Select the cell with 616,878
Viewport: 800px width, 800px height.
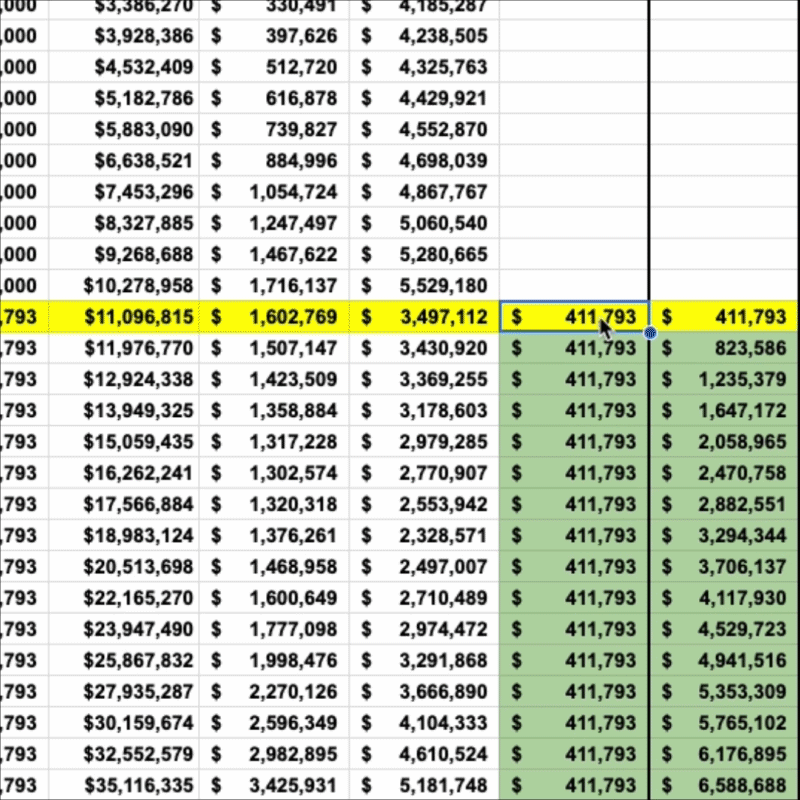(x=274, y=98)
